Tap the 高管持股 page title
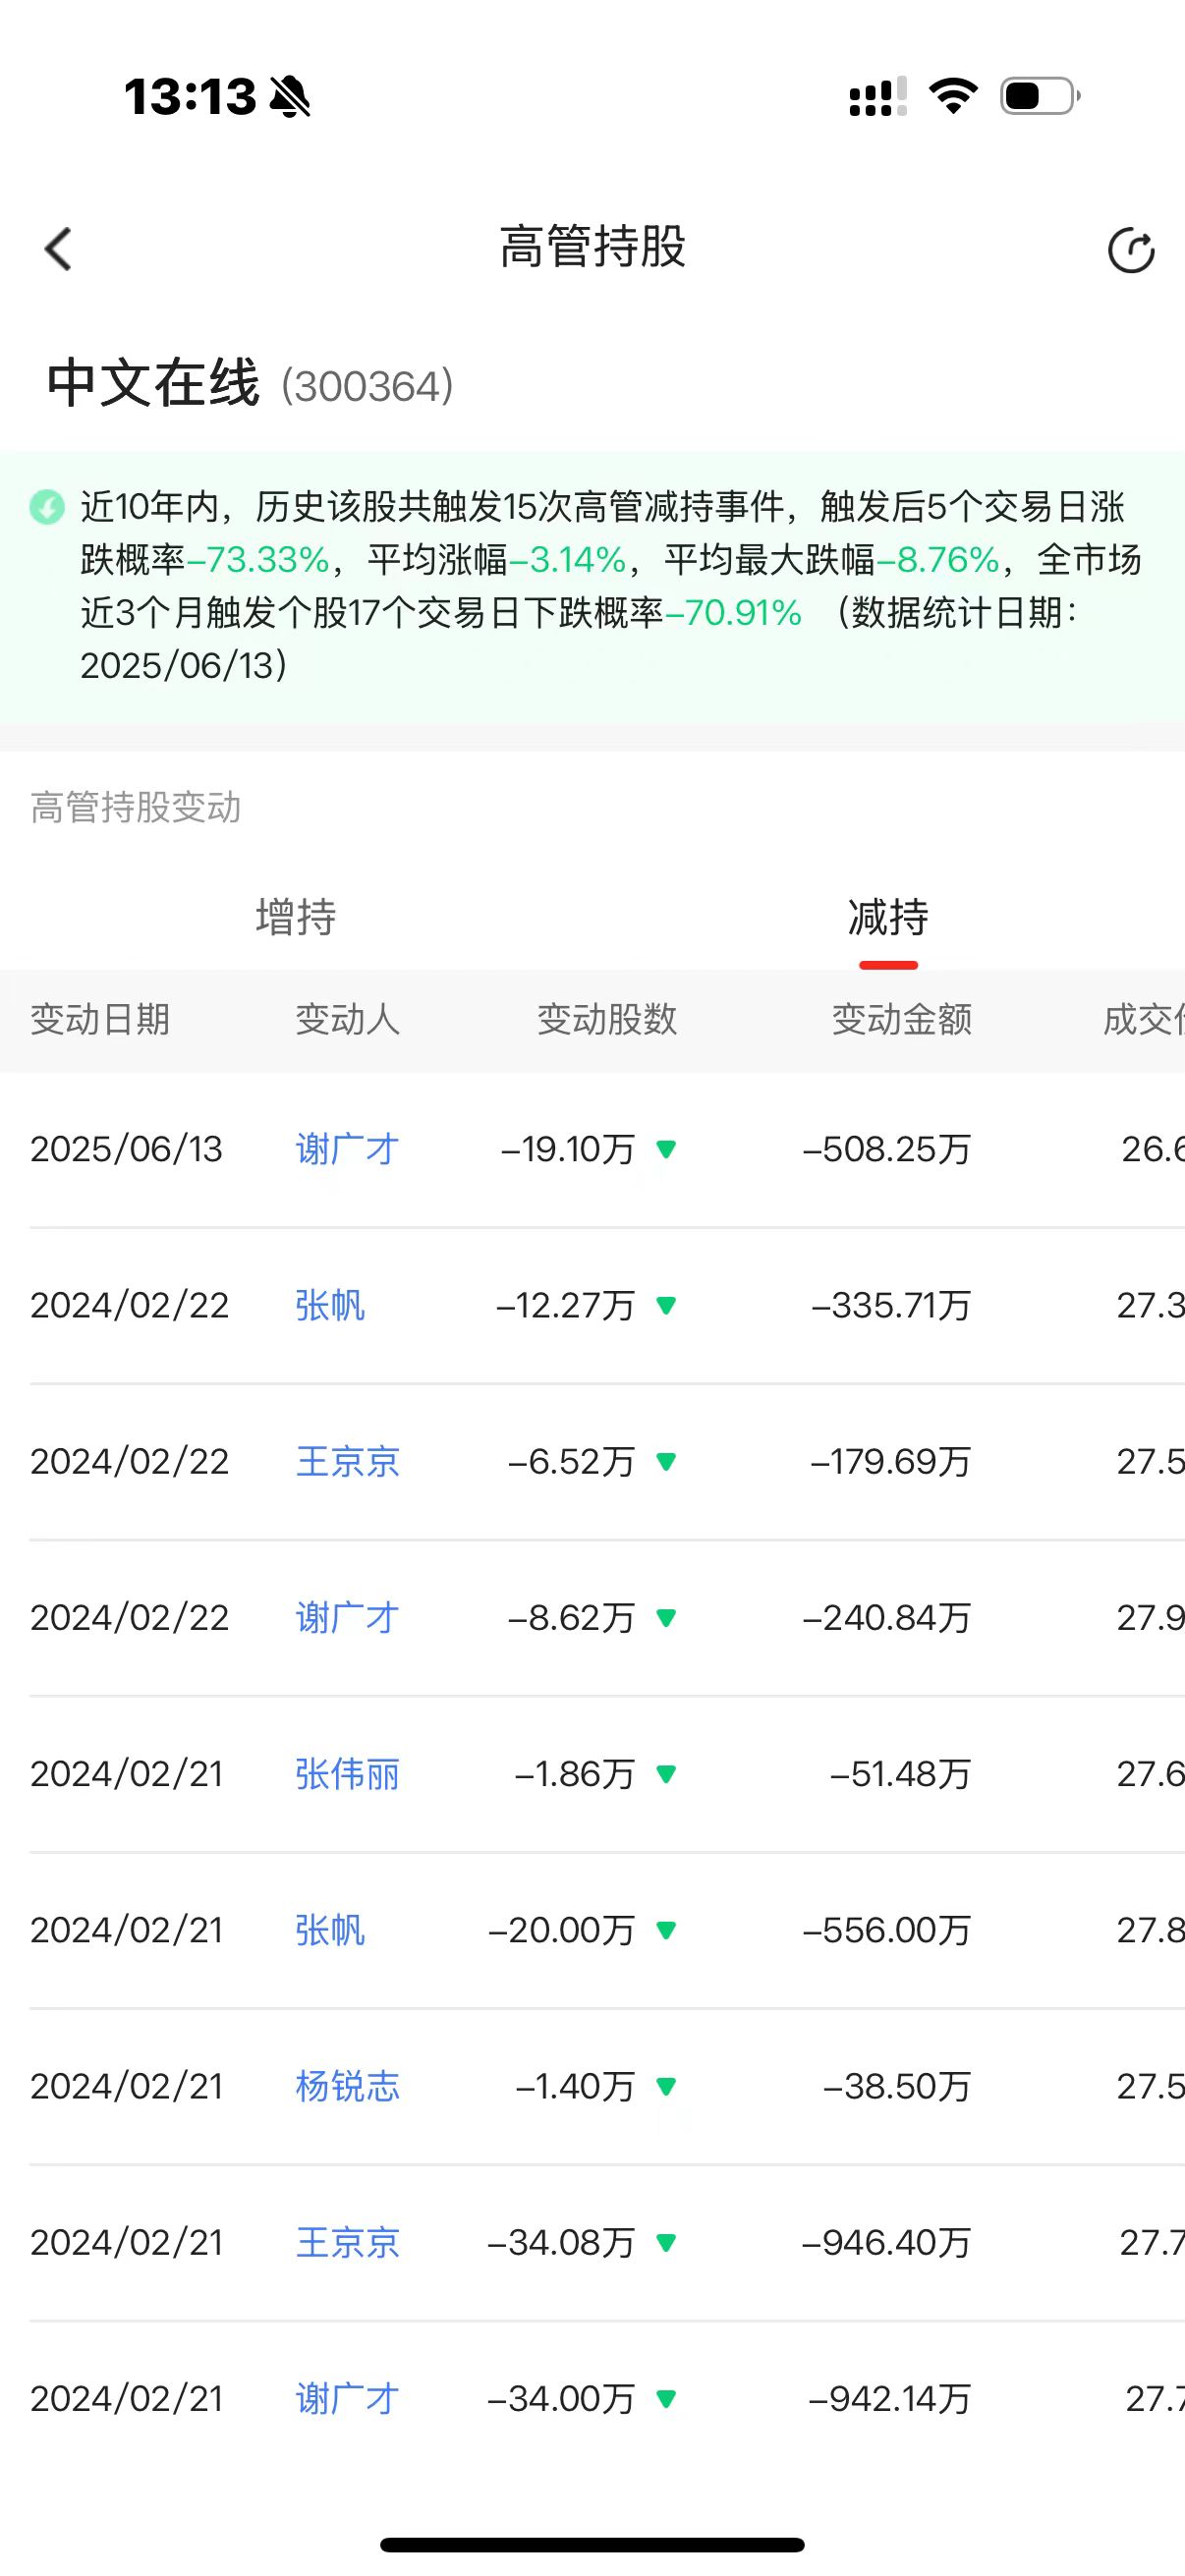1185x2576 pixels. point(593,247)
